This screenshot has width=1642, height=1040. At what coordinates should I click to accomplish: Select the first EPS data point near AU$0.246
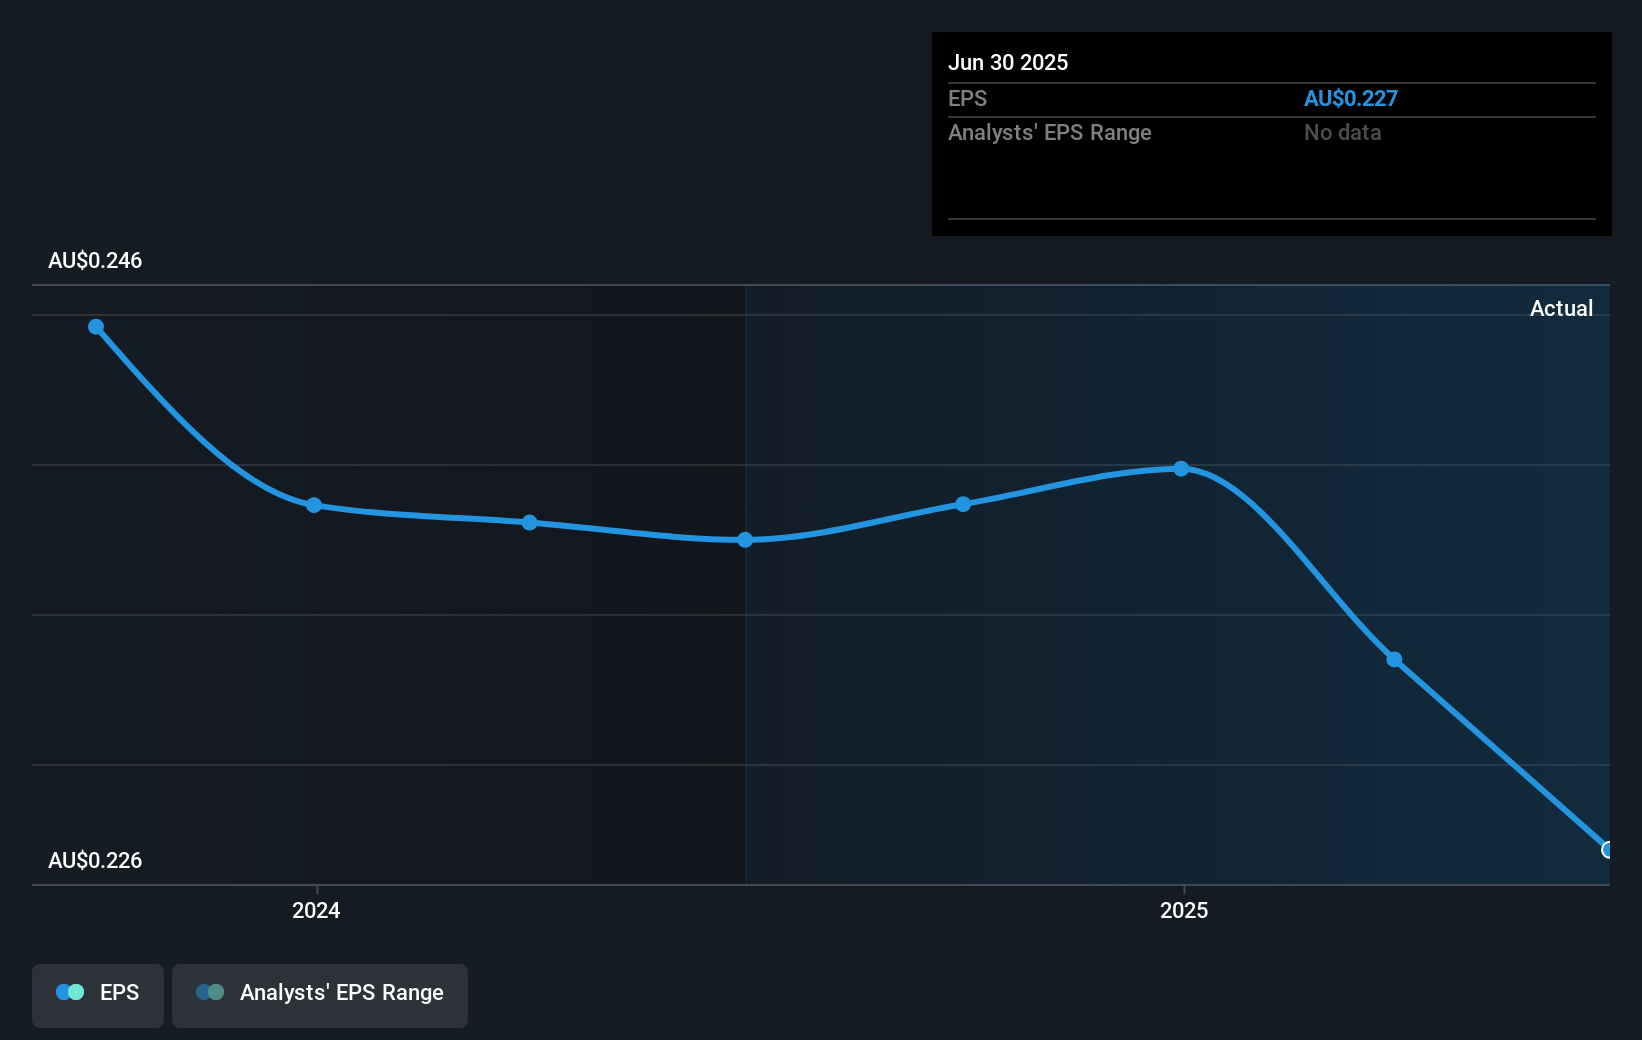[x=96, y=327]
